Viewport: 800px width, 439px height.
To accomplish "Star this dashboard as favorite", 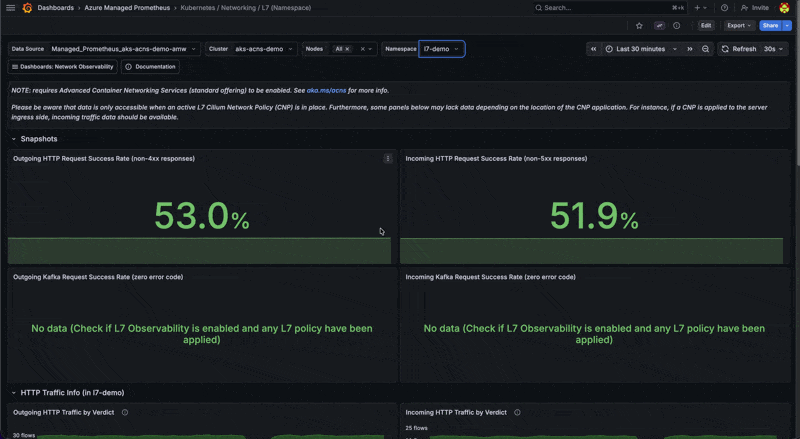I will 639,26.
